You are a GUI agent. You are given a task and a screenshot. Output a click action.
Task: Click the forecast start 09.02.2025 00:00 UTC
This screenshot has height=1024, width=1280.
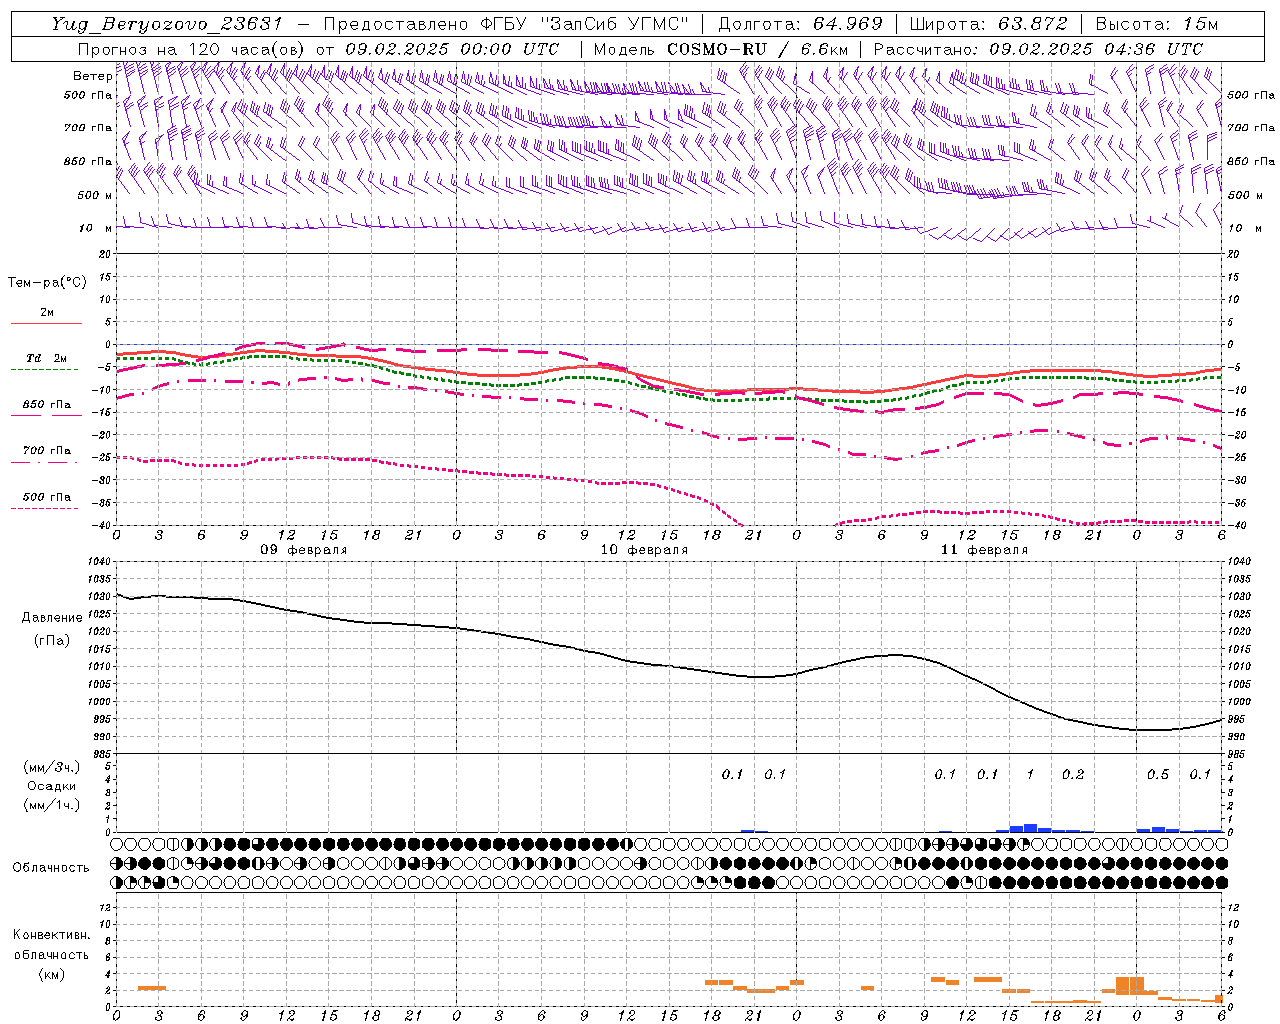coord(452,49)
